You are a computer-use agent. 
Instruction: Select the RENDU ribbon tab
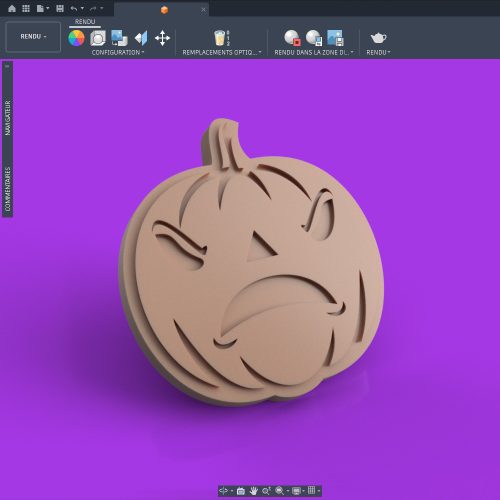pos(85,22)
